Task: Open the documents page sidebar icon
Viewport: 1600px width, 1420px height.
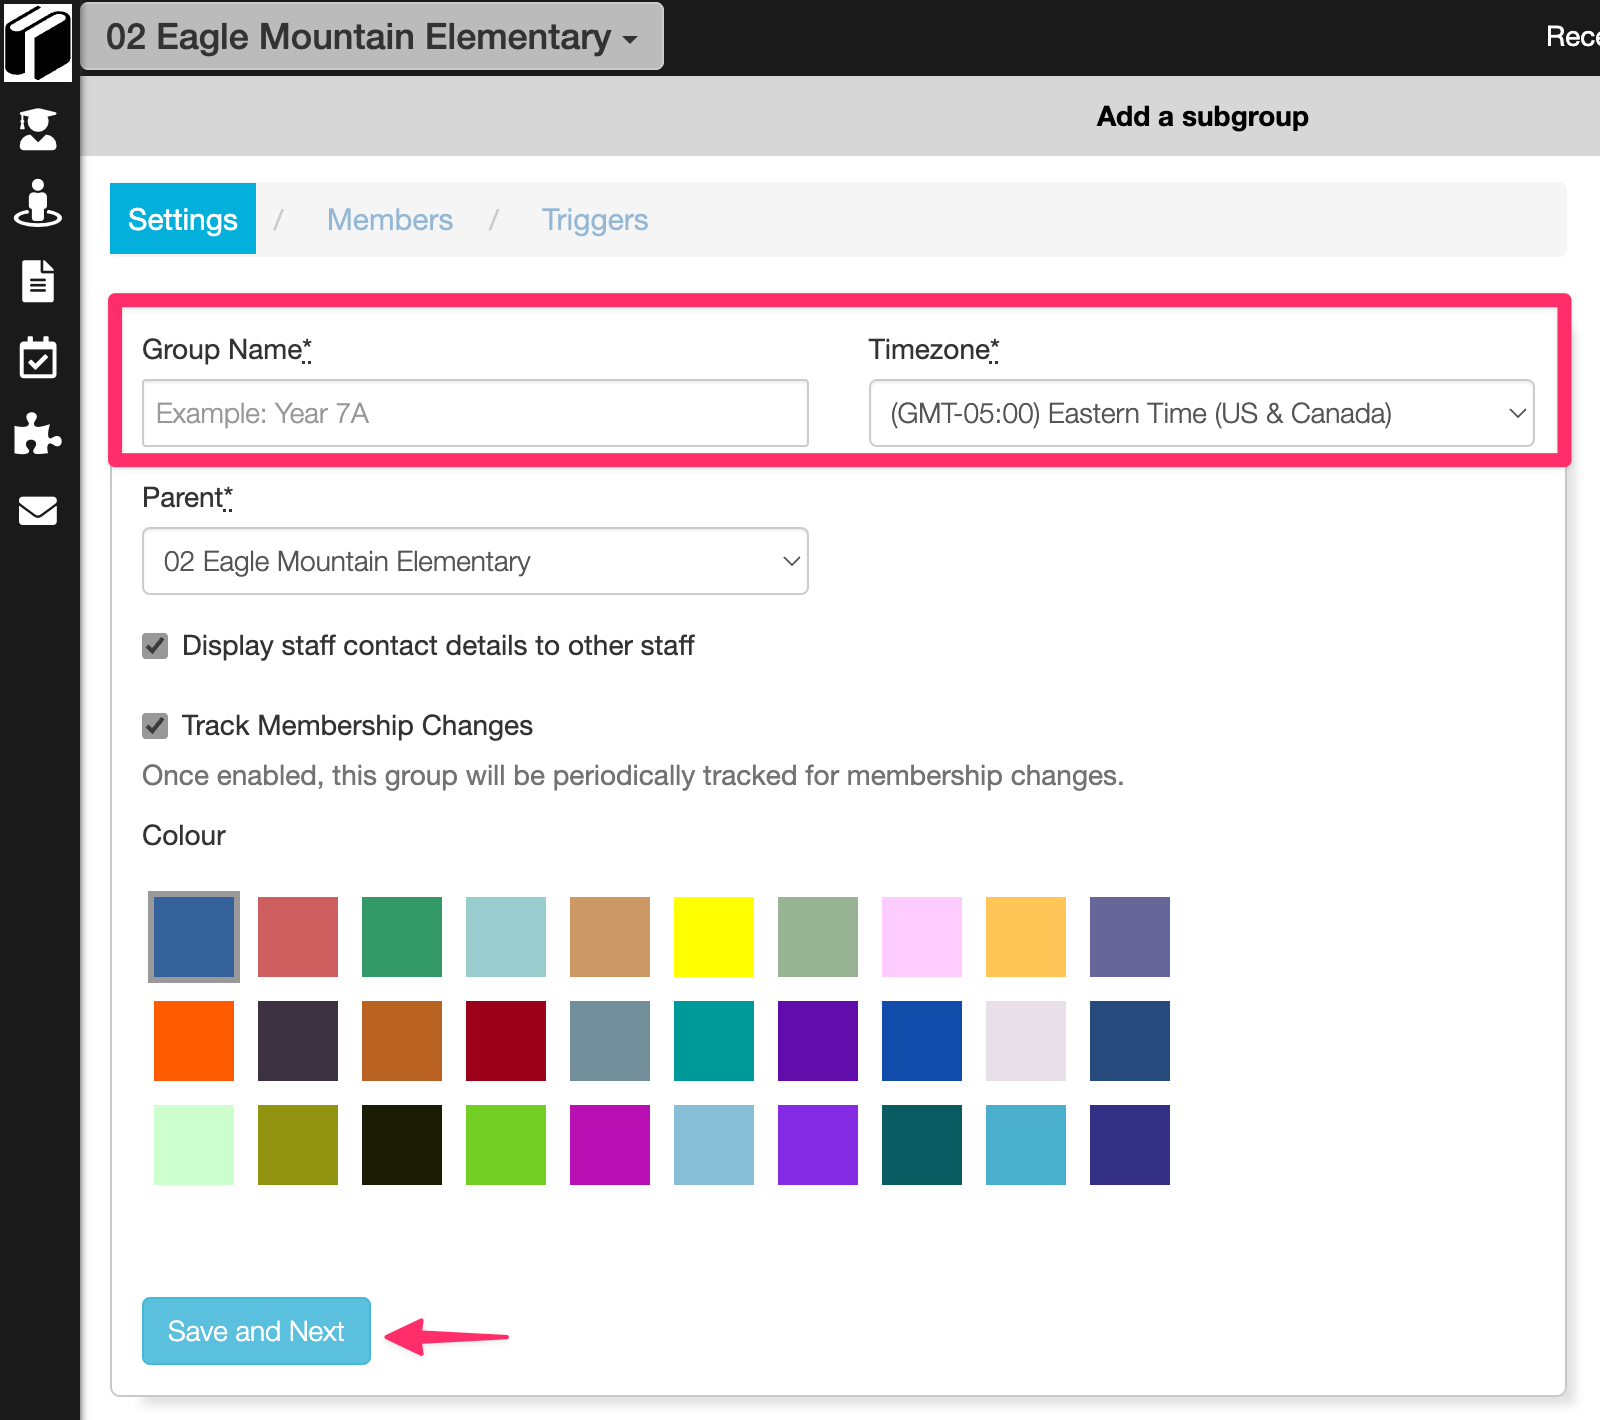Action: [x=38, y=281]
